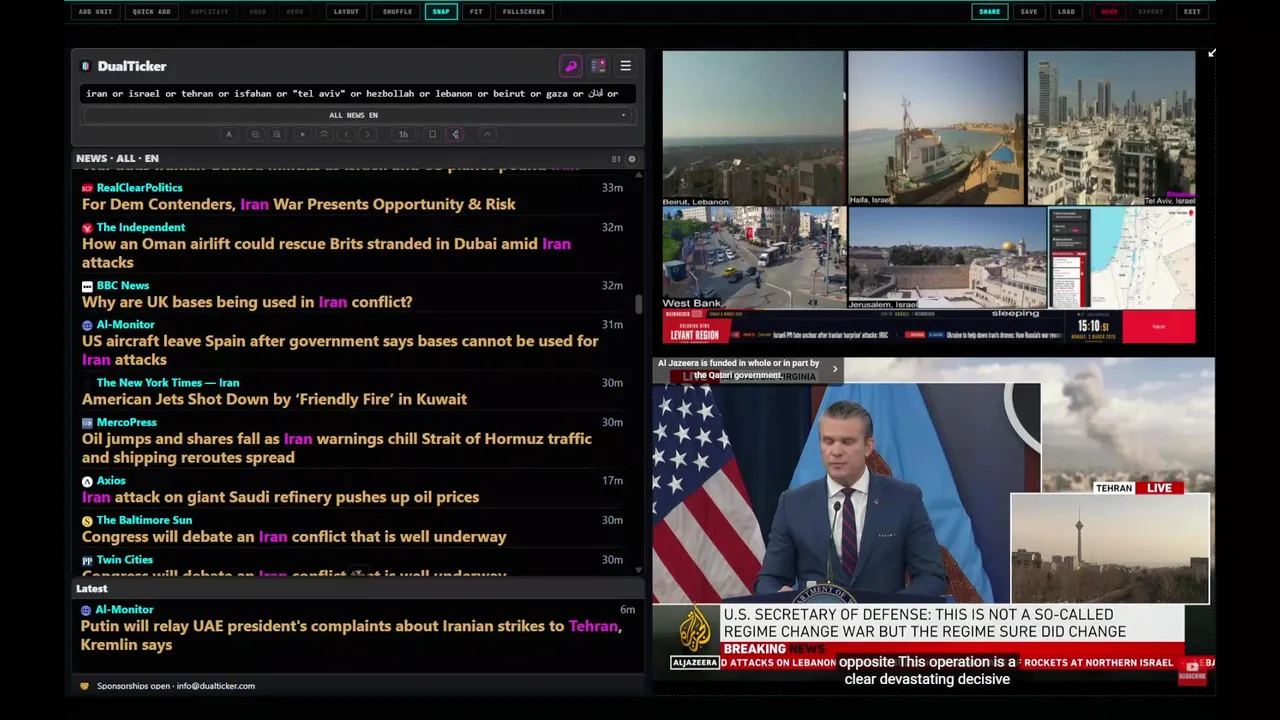Click the EXIT button
Image resolution: width=1280 pixels, height=720 pixels.
tap(1192, 12)
